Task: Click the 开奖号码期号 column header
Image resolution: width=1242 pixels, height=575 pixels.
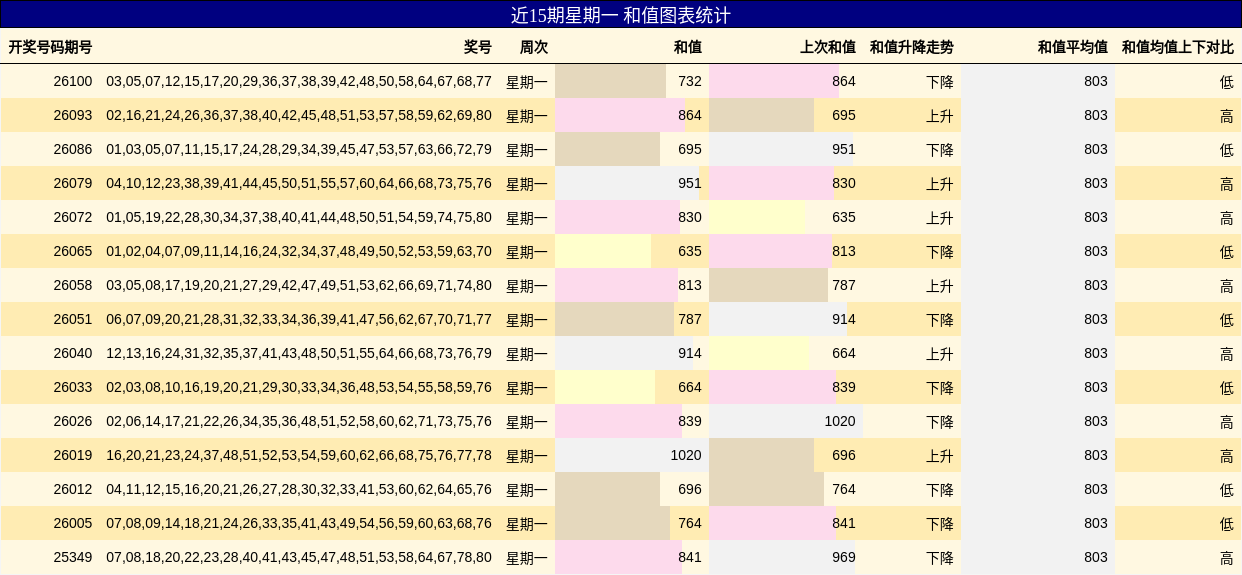Action: click(x=50, y=47)
